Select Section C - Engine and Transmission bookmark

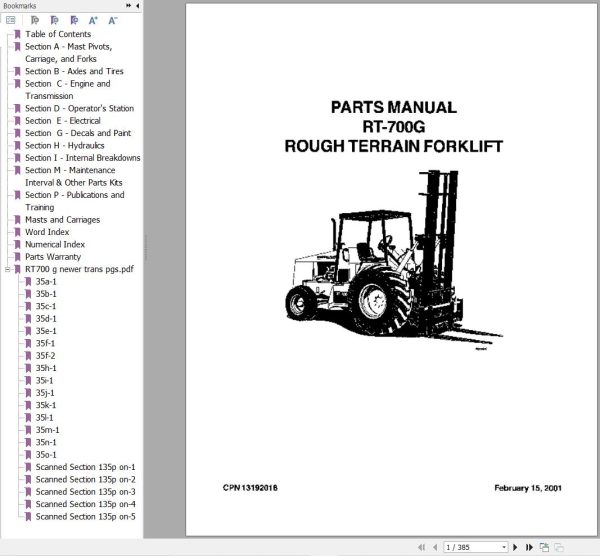tap(68, 90)
